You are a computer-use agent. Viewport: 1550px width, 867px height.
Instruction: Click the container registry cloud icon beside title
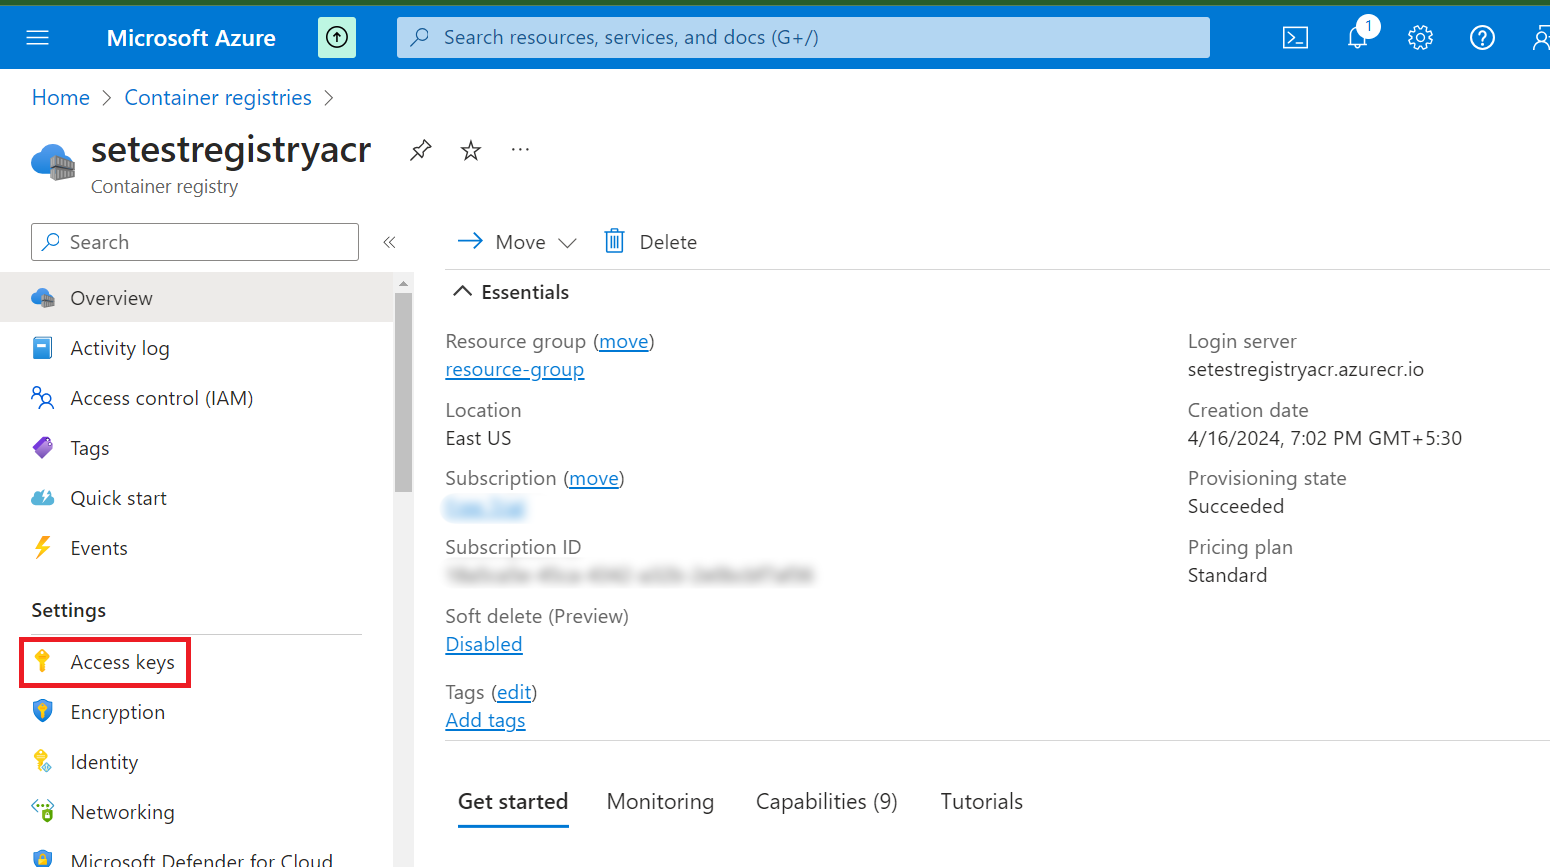pos(53,162)
